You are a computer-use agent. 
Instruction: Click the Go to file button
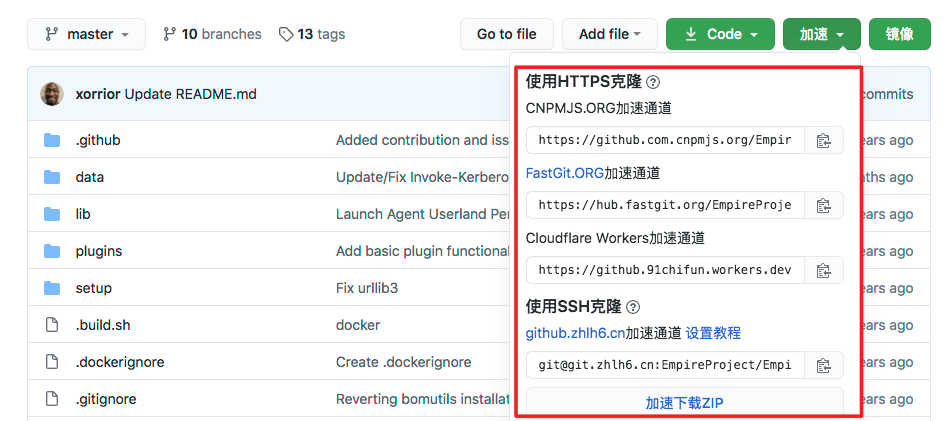point(506,34)
